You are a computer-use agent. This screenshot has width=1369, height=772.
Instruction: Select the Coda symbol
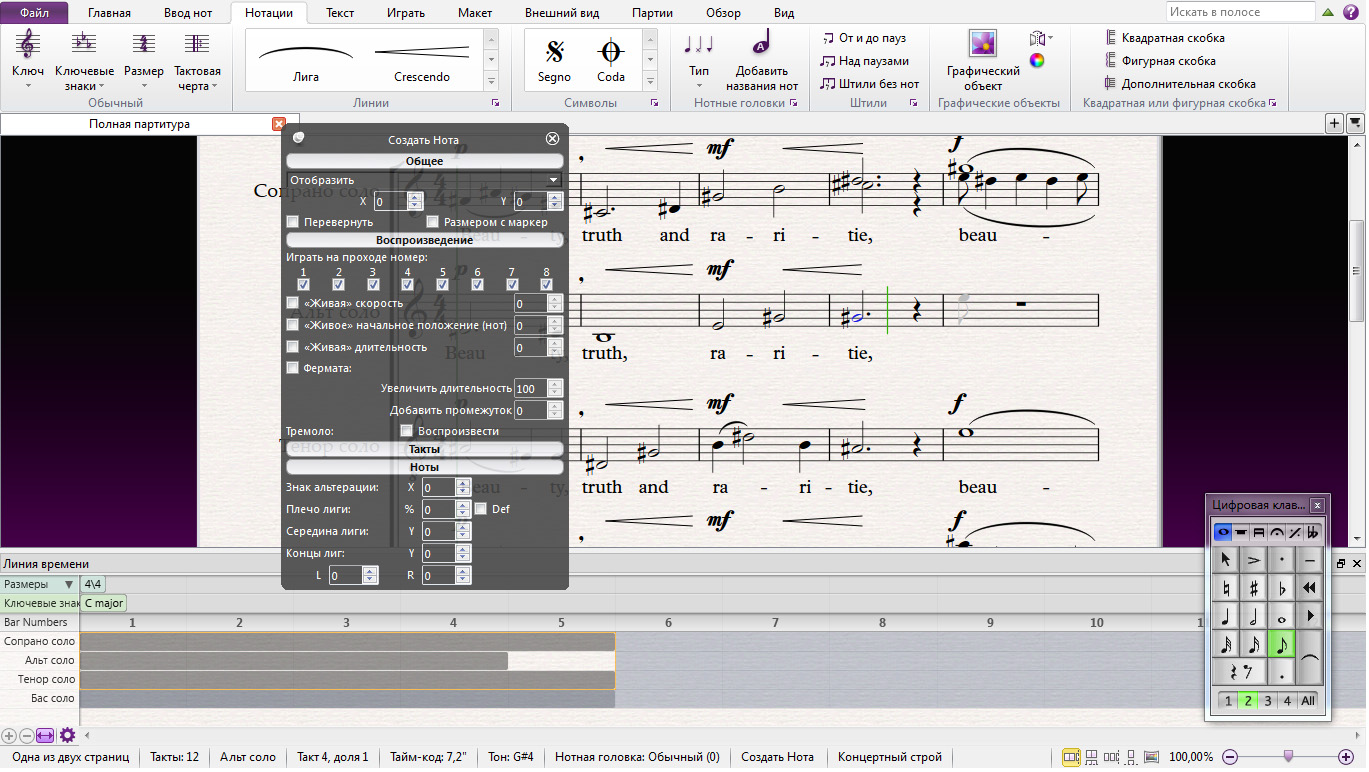click(610, 52)
